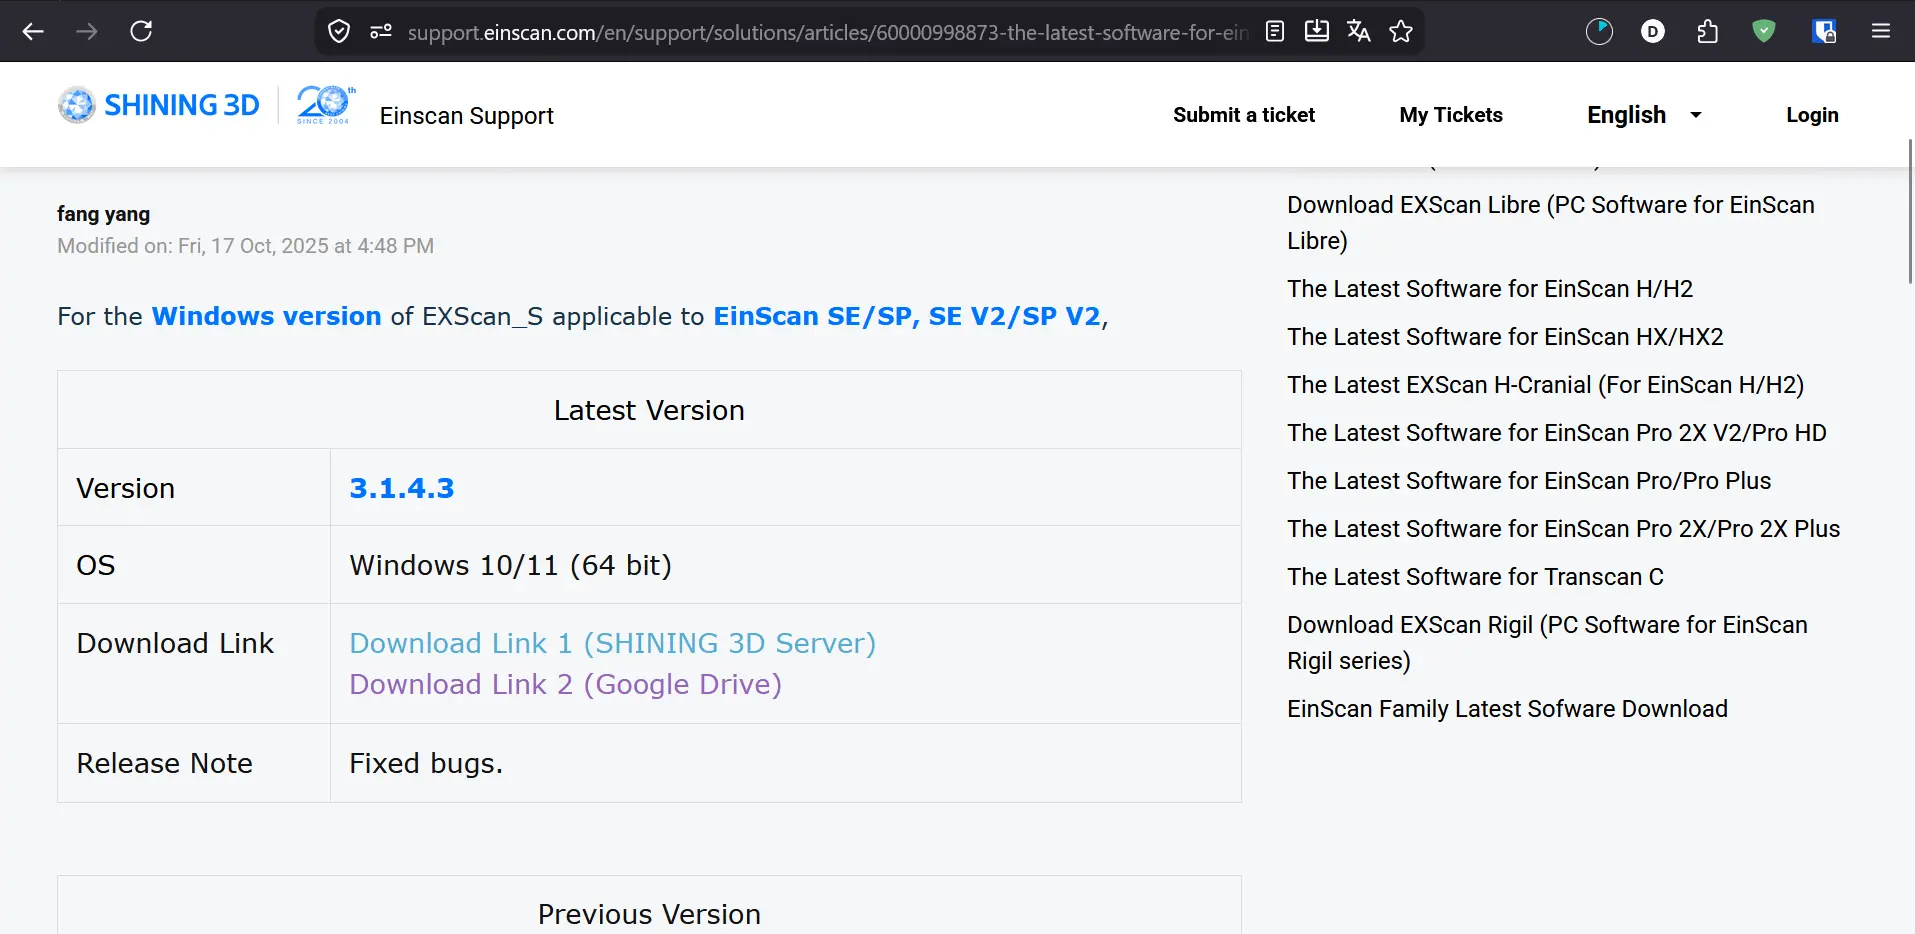Click the install/save page icon in address bar
Image resolution: width=1915 pixels, height=934 pixels.
(x=1317, y=31)
